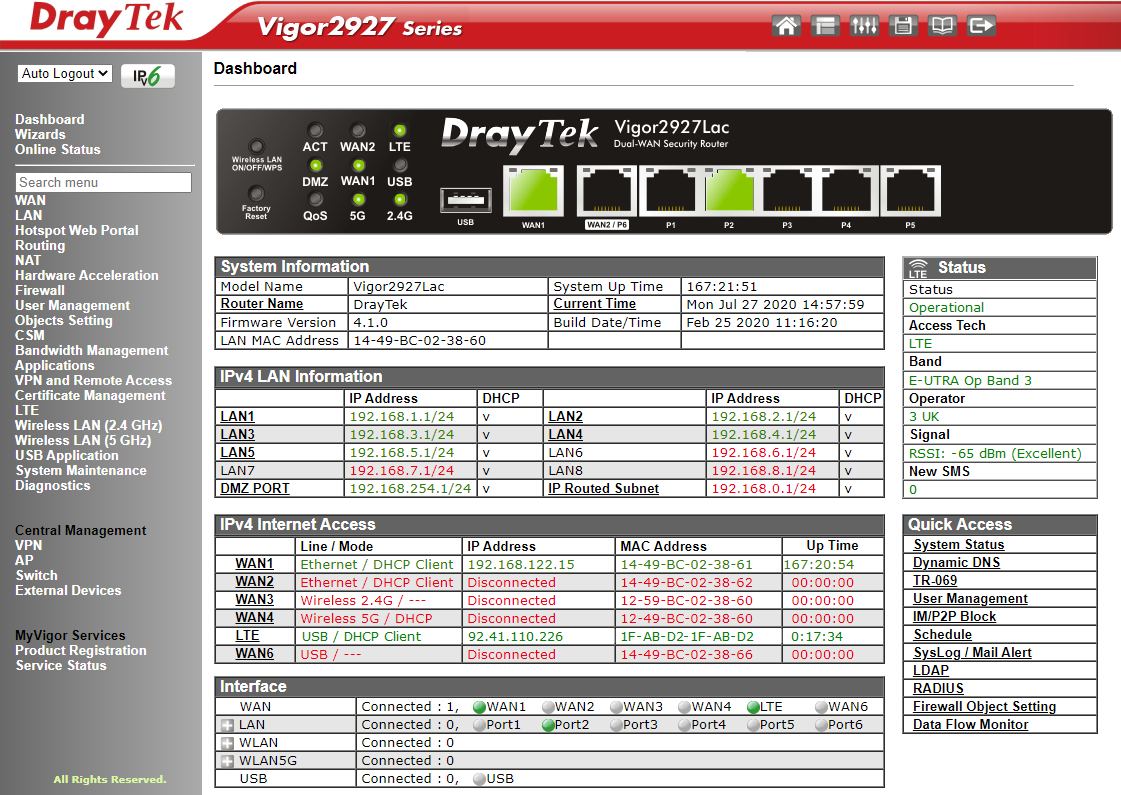The height and width of the screenshot is (795, 1121).
Task: Click the RSSI signal value text
Action: click(995, 453)
